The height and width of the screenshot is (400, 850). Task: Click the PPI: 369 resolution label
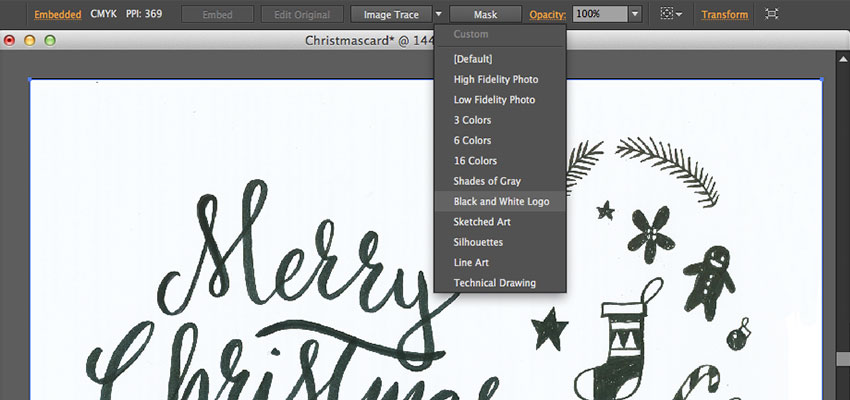(x=144, y=14)
